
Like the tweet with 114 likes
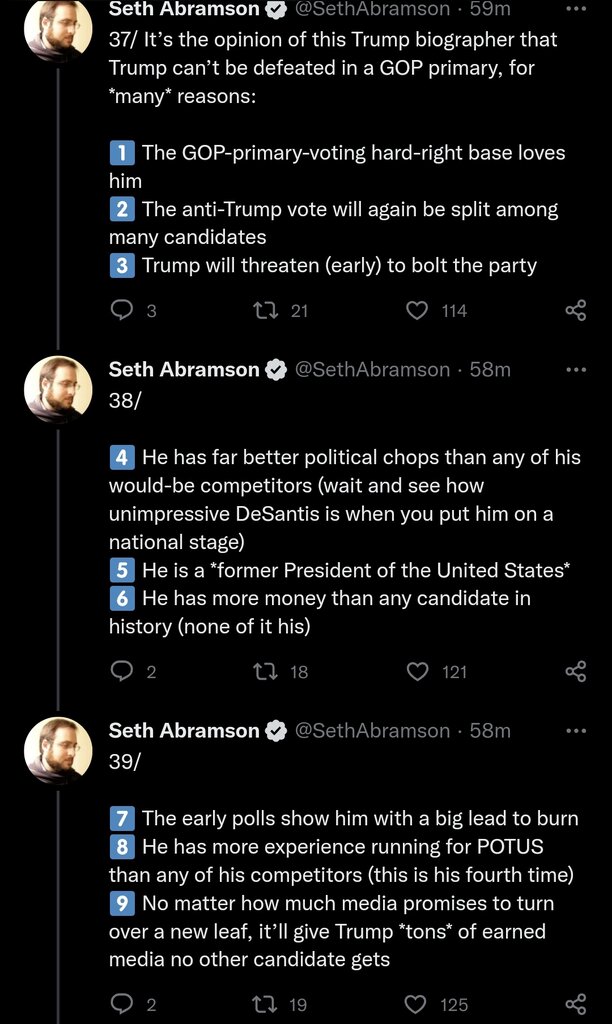(x=417, y=311)
